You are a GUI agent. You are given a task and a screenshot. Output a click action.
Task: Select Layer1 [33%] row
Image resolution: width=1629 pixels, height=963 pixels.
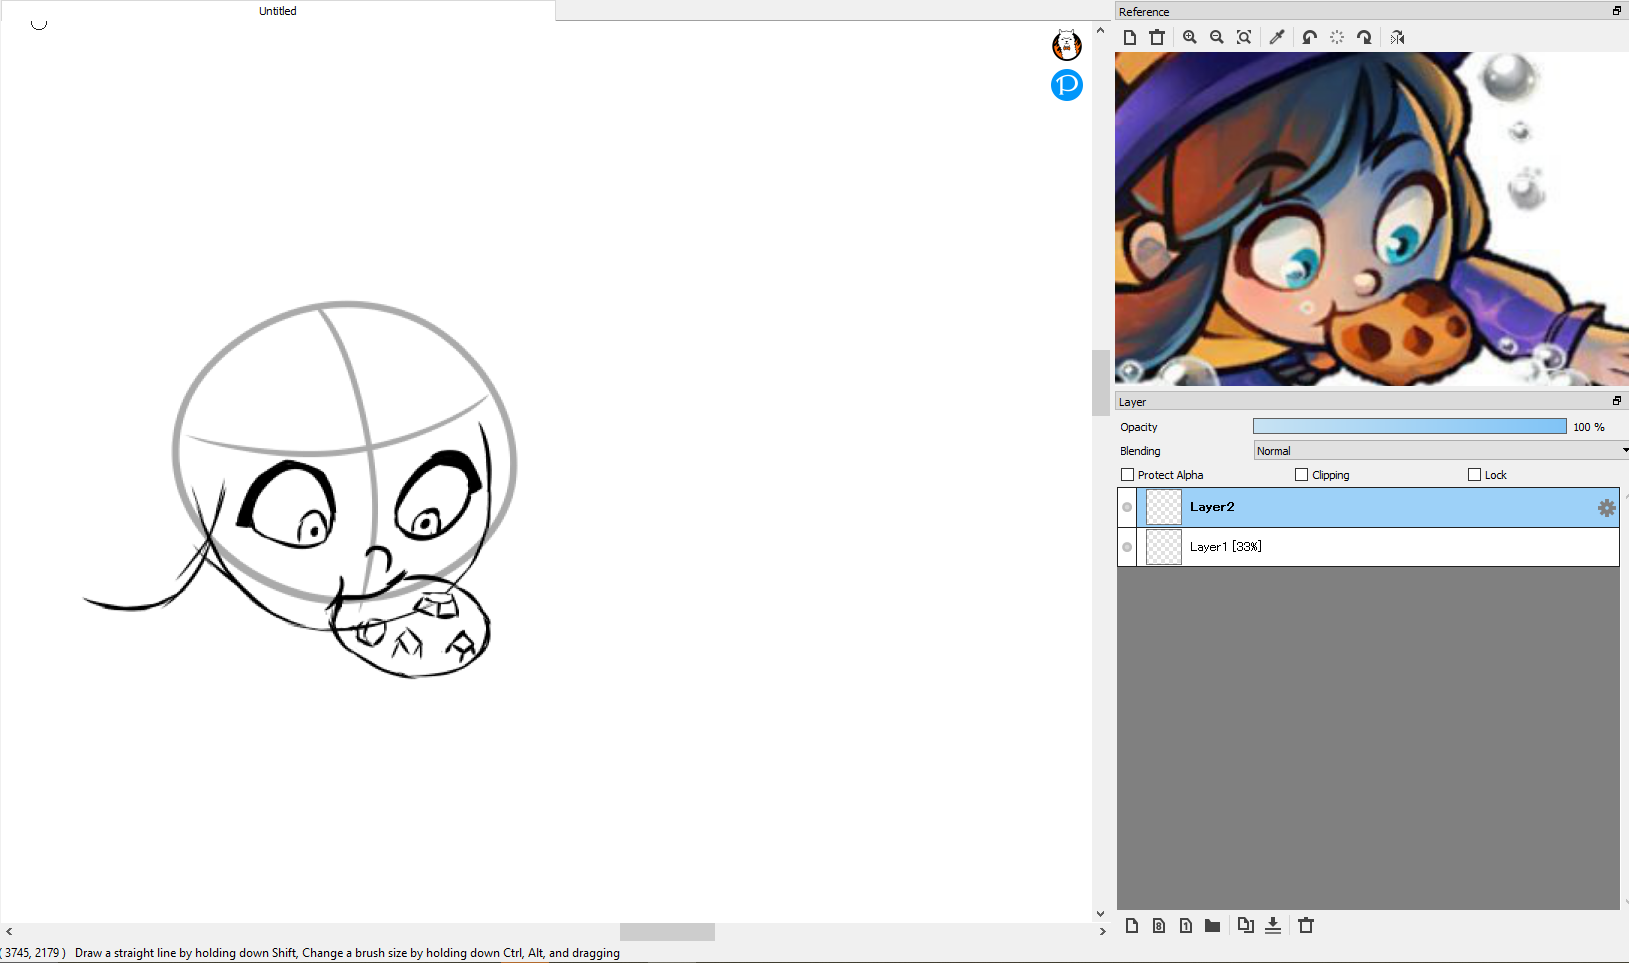[x=1368, y=547]
